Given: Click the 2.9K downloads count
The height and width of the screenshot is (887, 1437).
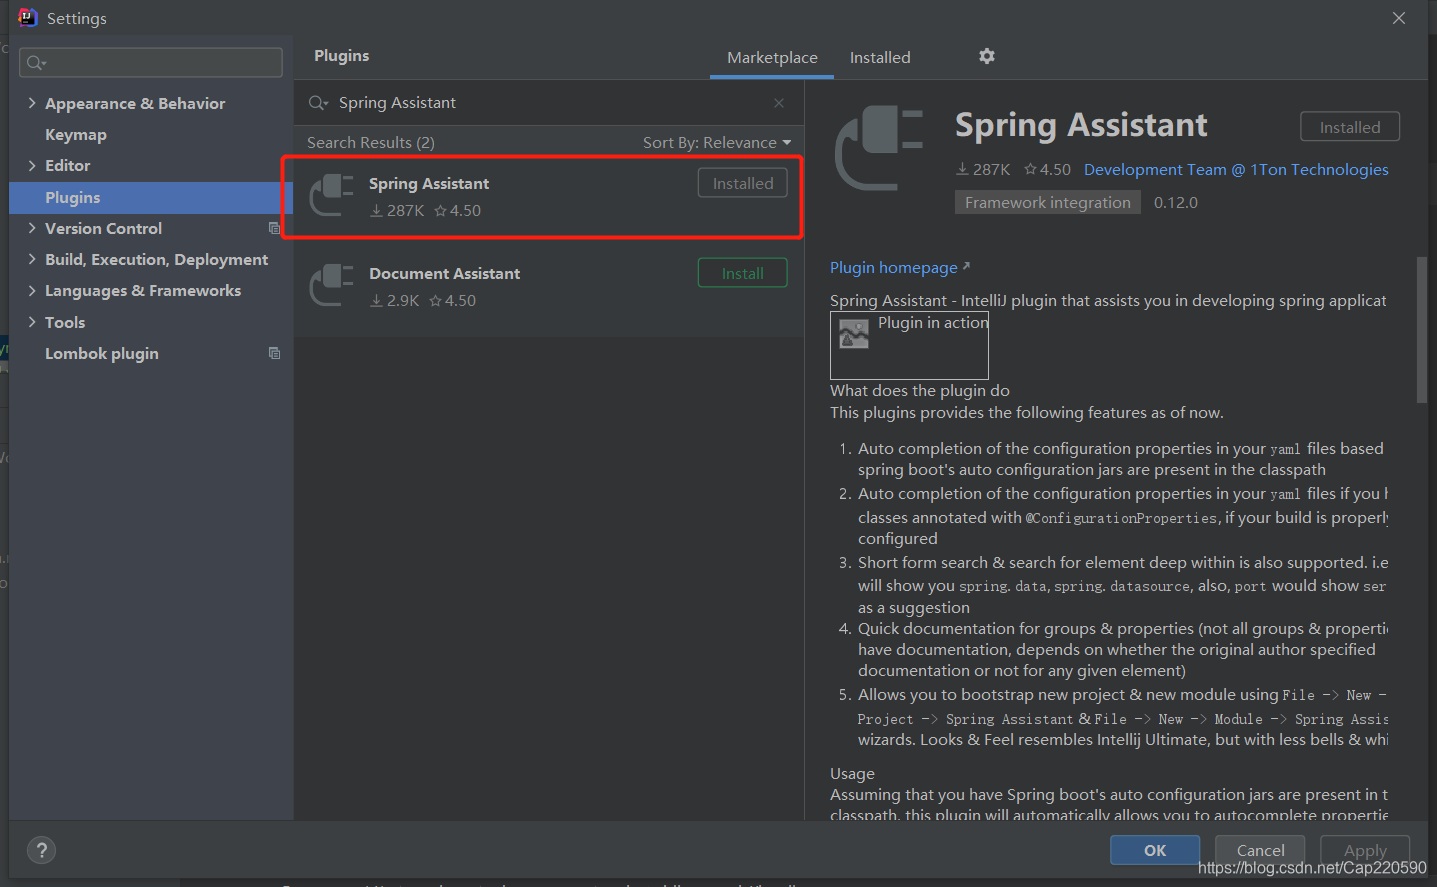Looking at the screenshot, I should tap(403, 301).
